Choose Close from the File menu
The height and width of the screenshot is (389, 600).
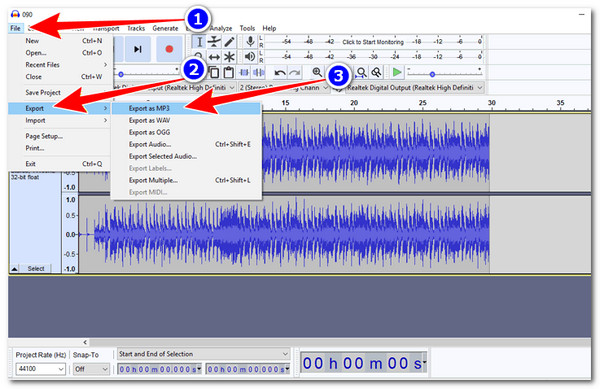pos(61,76)
